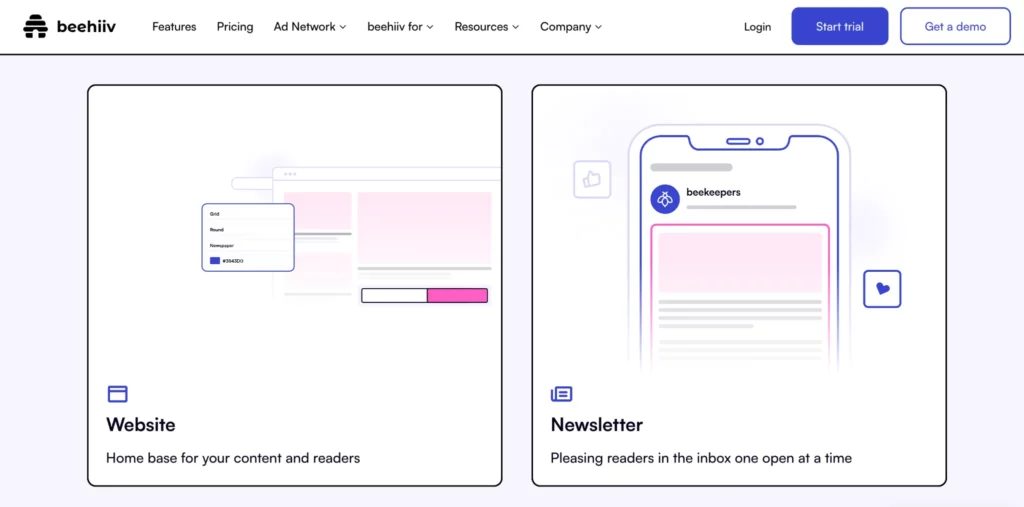Click the Newsletter card heading

point(597,425)
